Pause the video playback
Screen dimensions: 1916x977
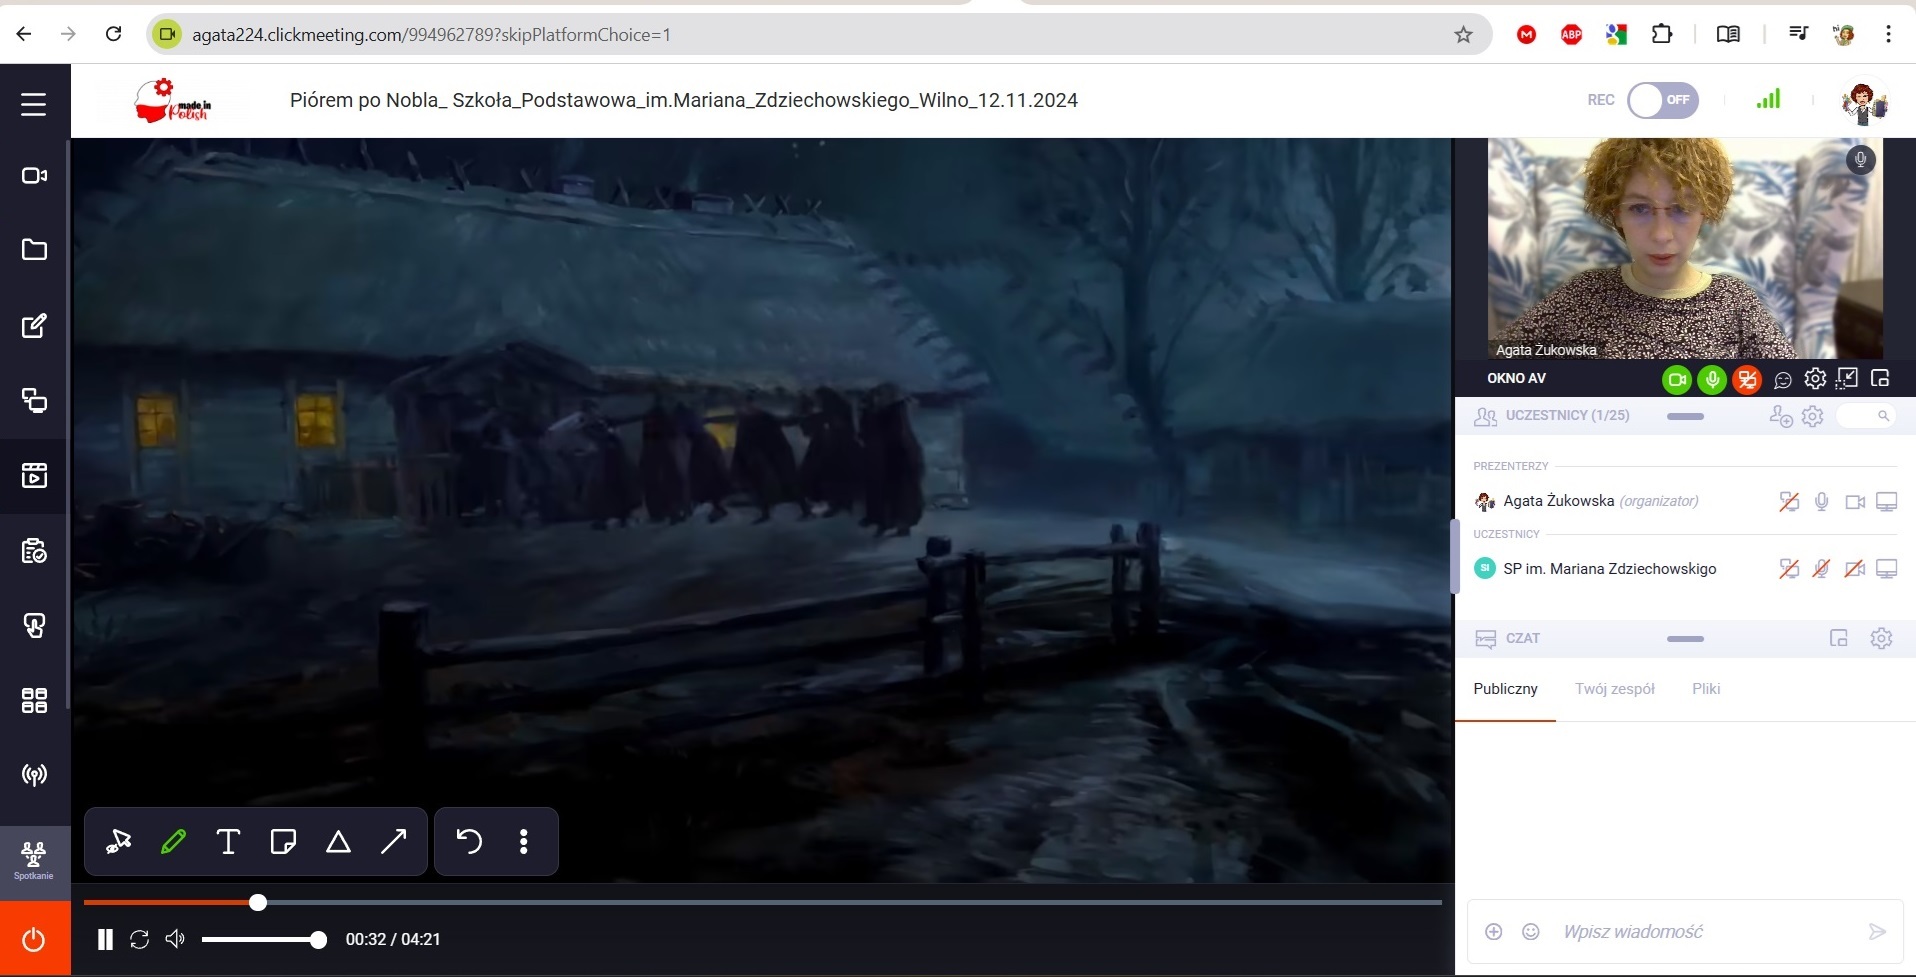(105, 940)
